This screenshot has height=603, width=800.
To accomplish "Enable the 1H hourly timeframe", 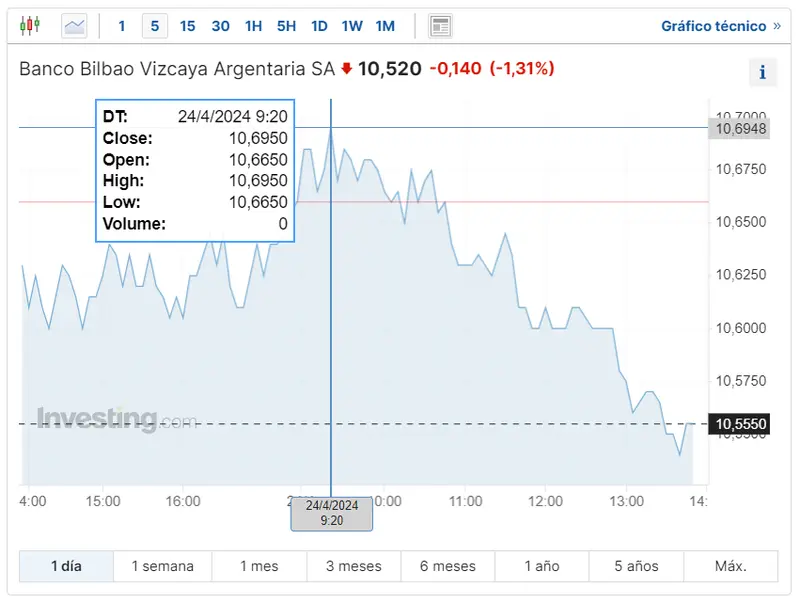I will 253,26.
